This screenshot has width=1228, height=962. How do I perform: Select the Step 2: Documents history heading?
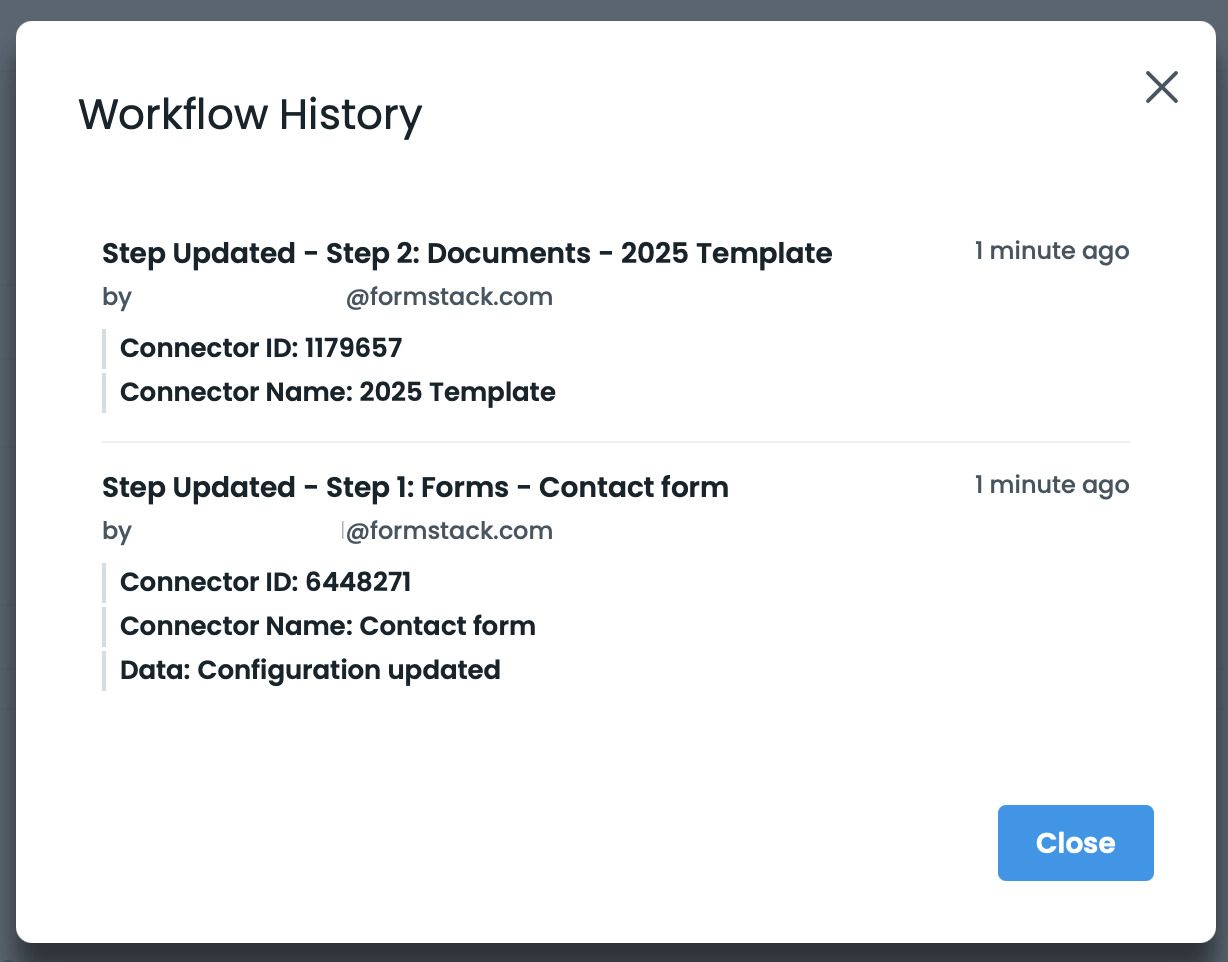pyautogui.click(x=467, y=253)
